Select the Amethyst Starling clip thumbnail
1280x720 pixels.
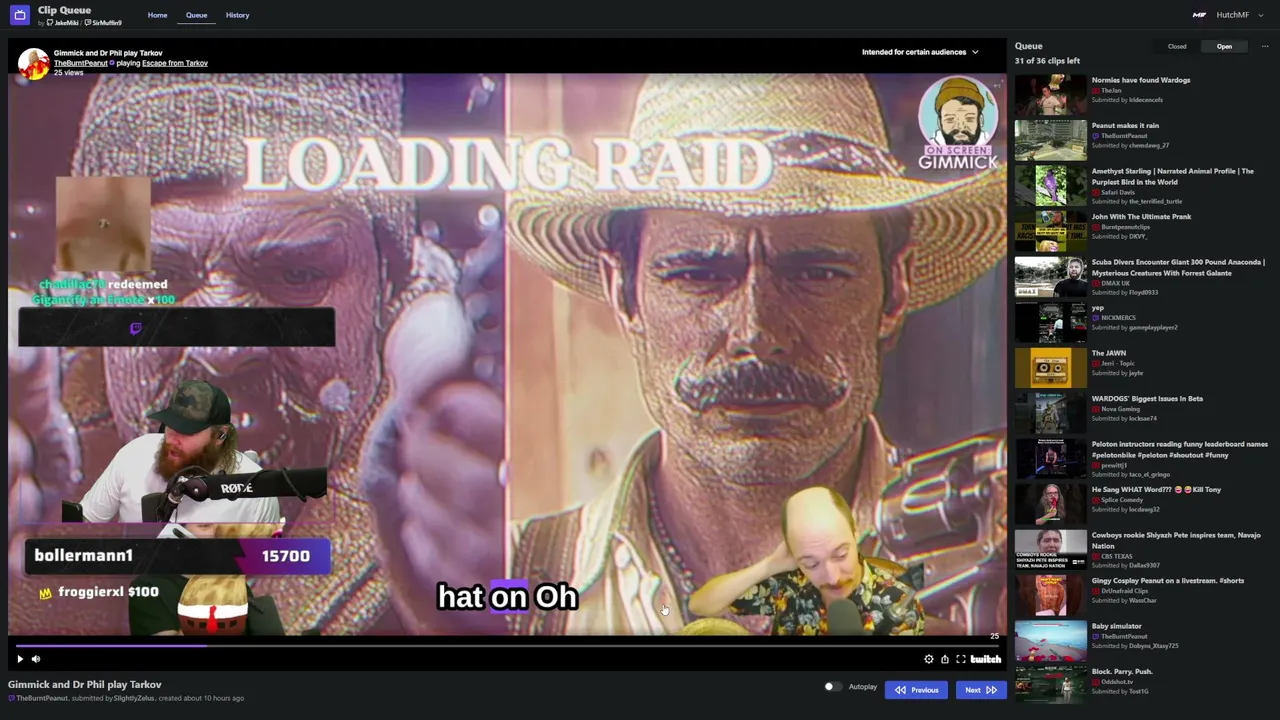(1050, 186)
